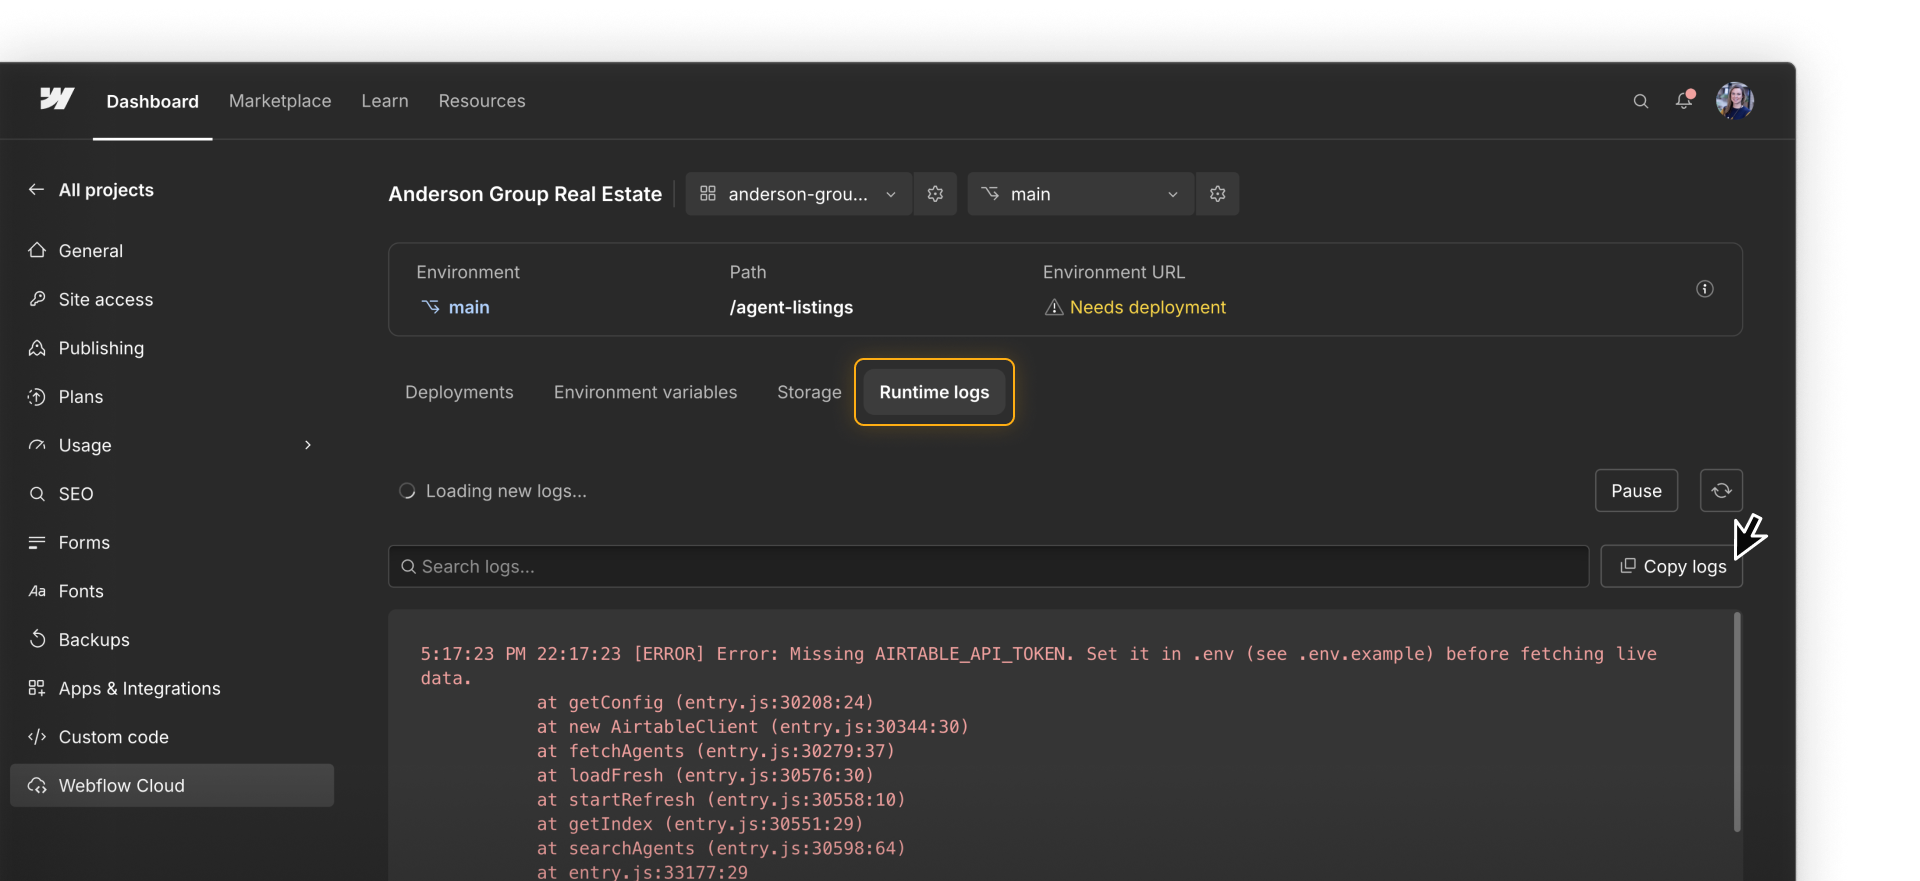Pause log streaming with Pause button
The height and width of the screenshot is (881, 1920).
coord(1636,491)
